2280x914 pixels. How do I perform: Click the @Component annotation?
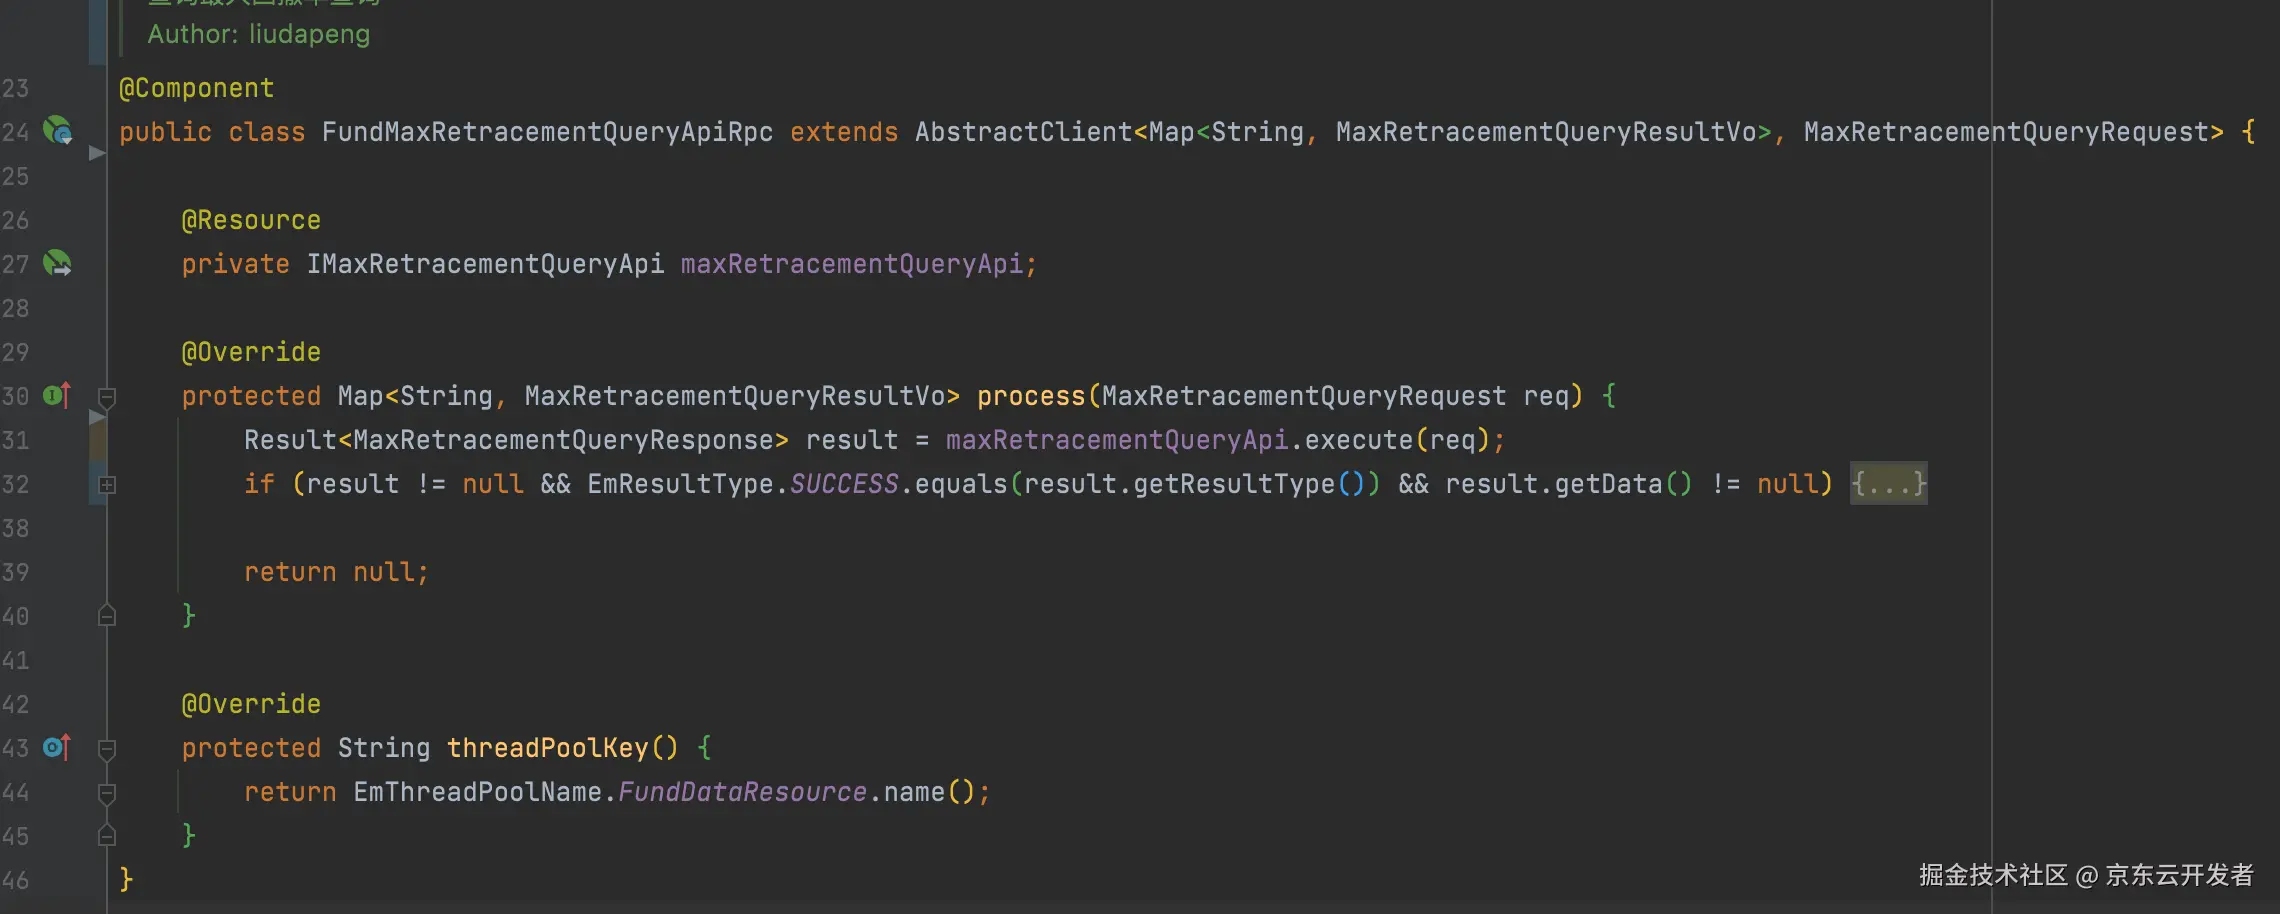coord(196,88)
